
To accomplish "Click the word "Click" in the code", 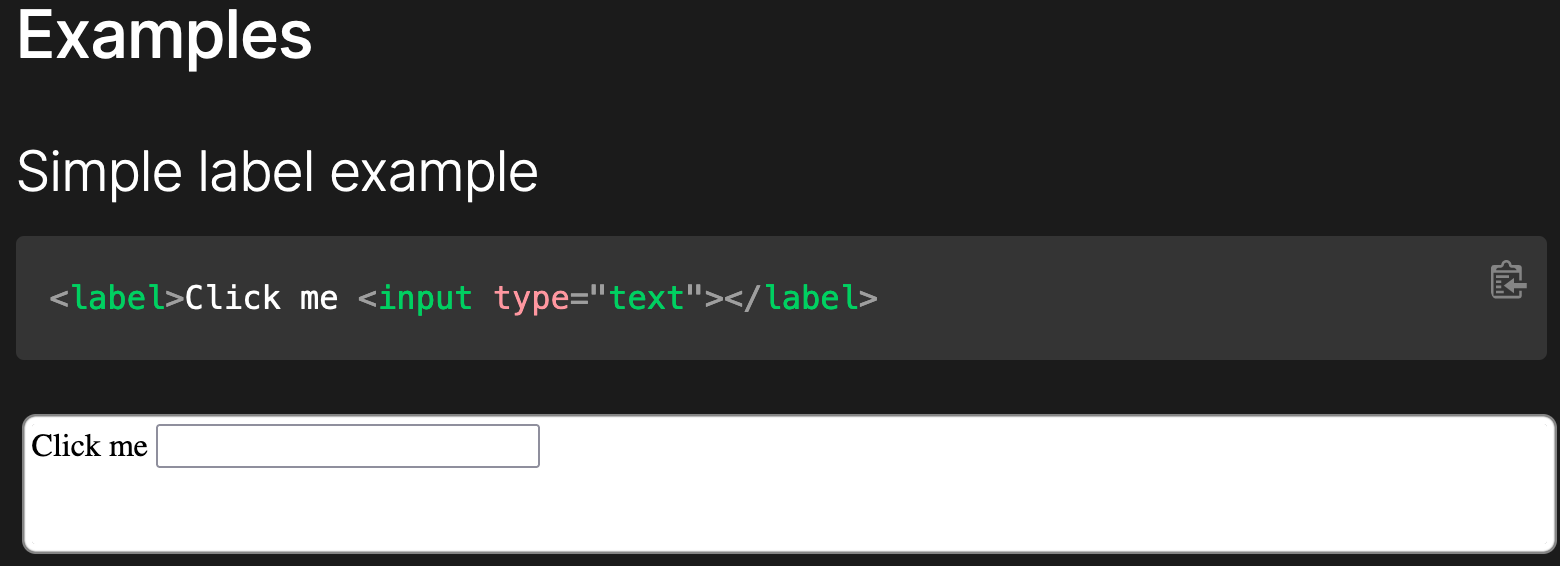I will [233, 298].
